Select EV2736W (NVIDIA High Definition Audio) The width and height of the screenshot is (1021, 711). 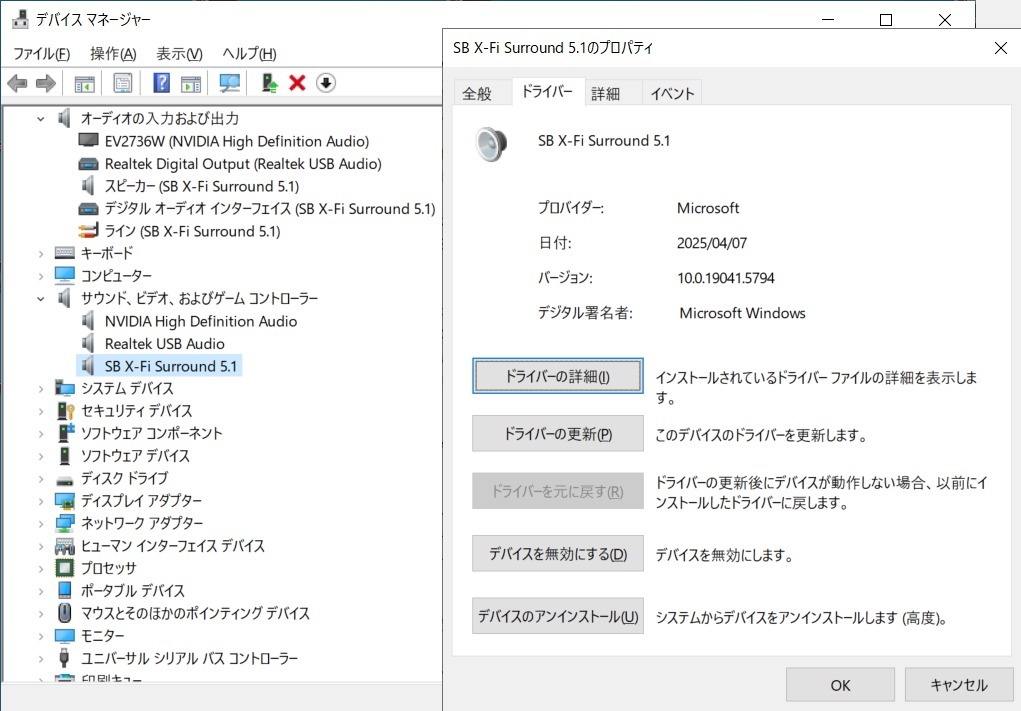tap(236, 141)
